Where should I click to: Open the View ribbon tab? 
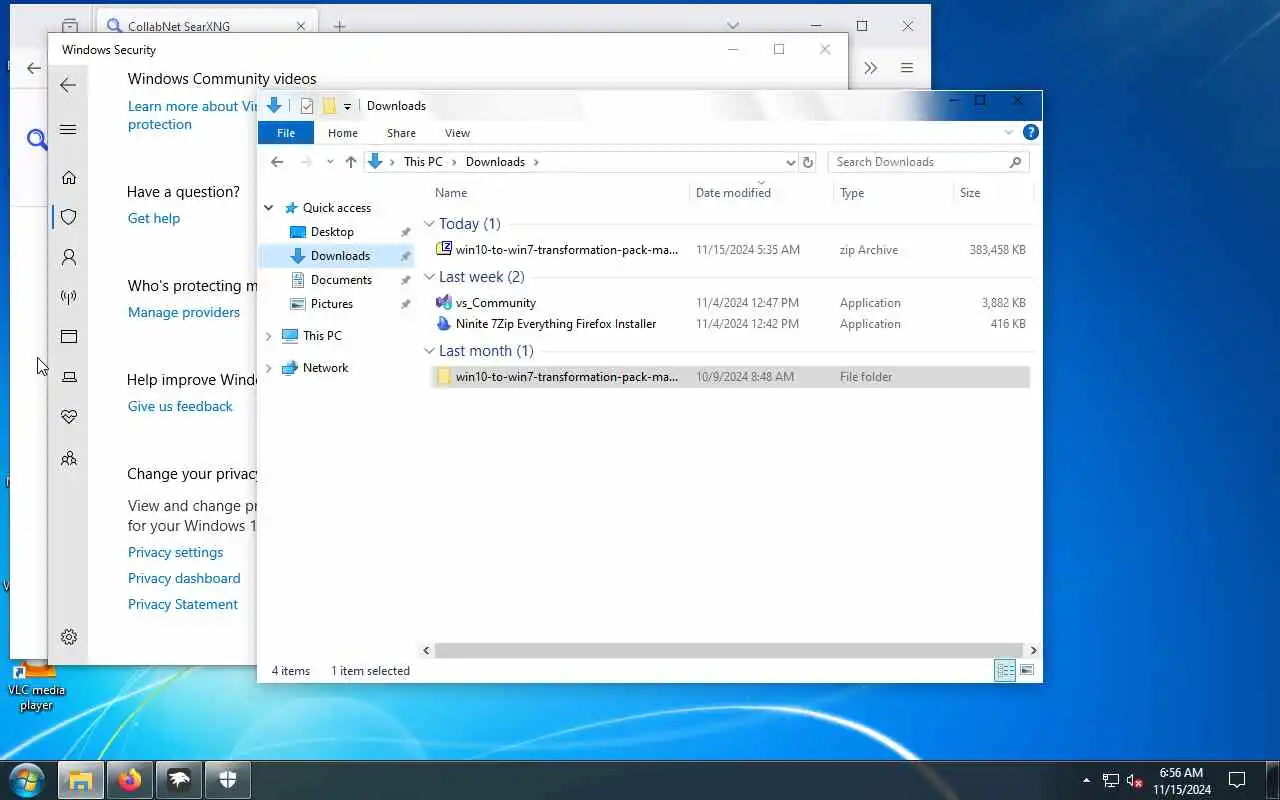point(457,133)
